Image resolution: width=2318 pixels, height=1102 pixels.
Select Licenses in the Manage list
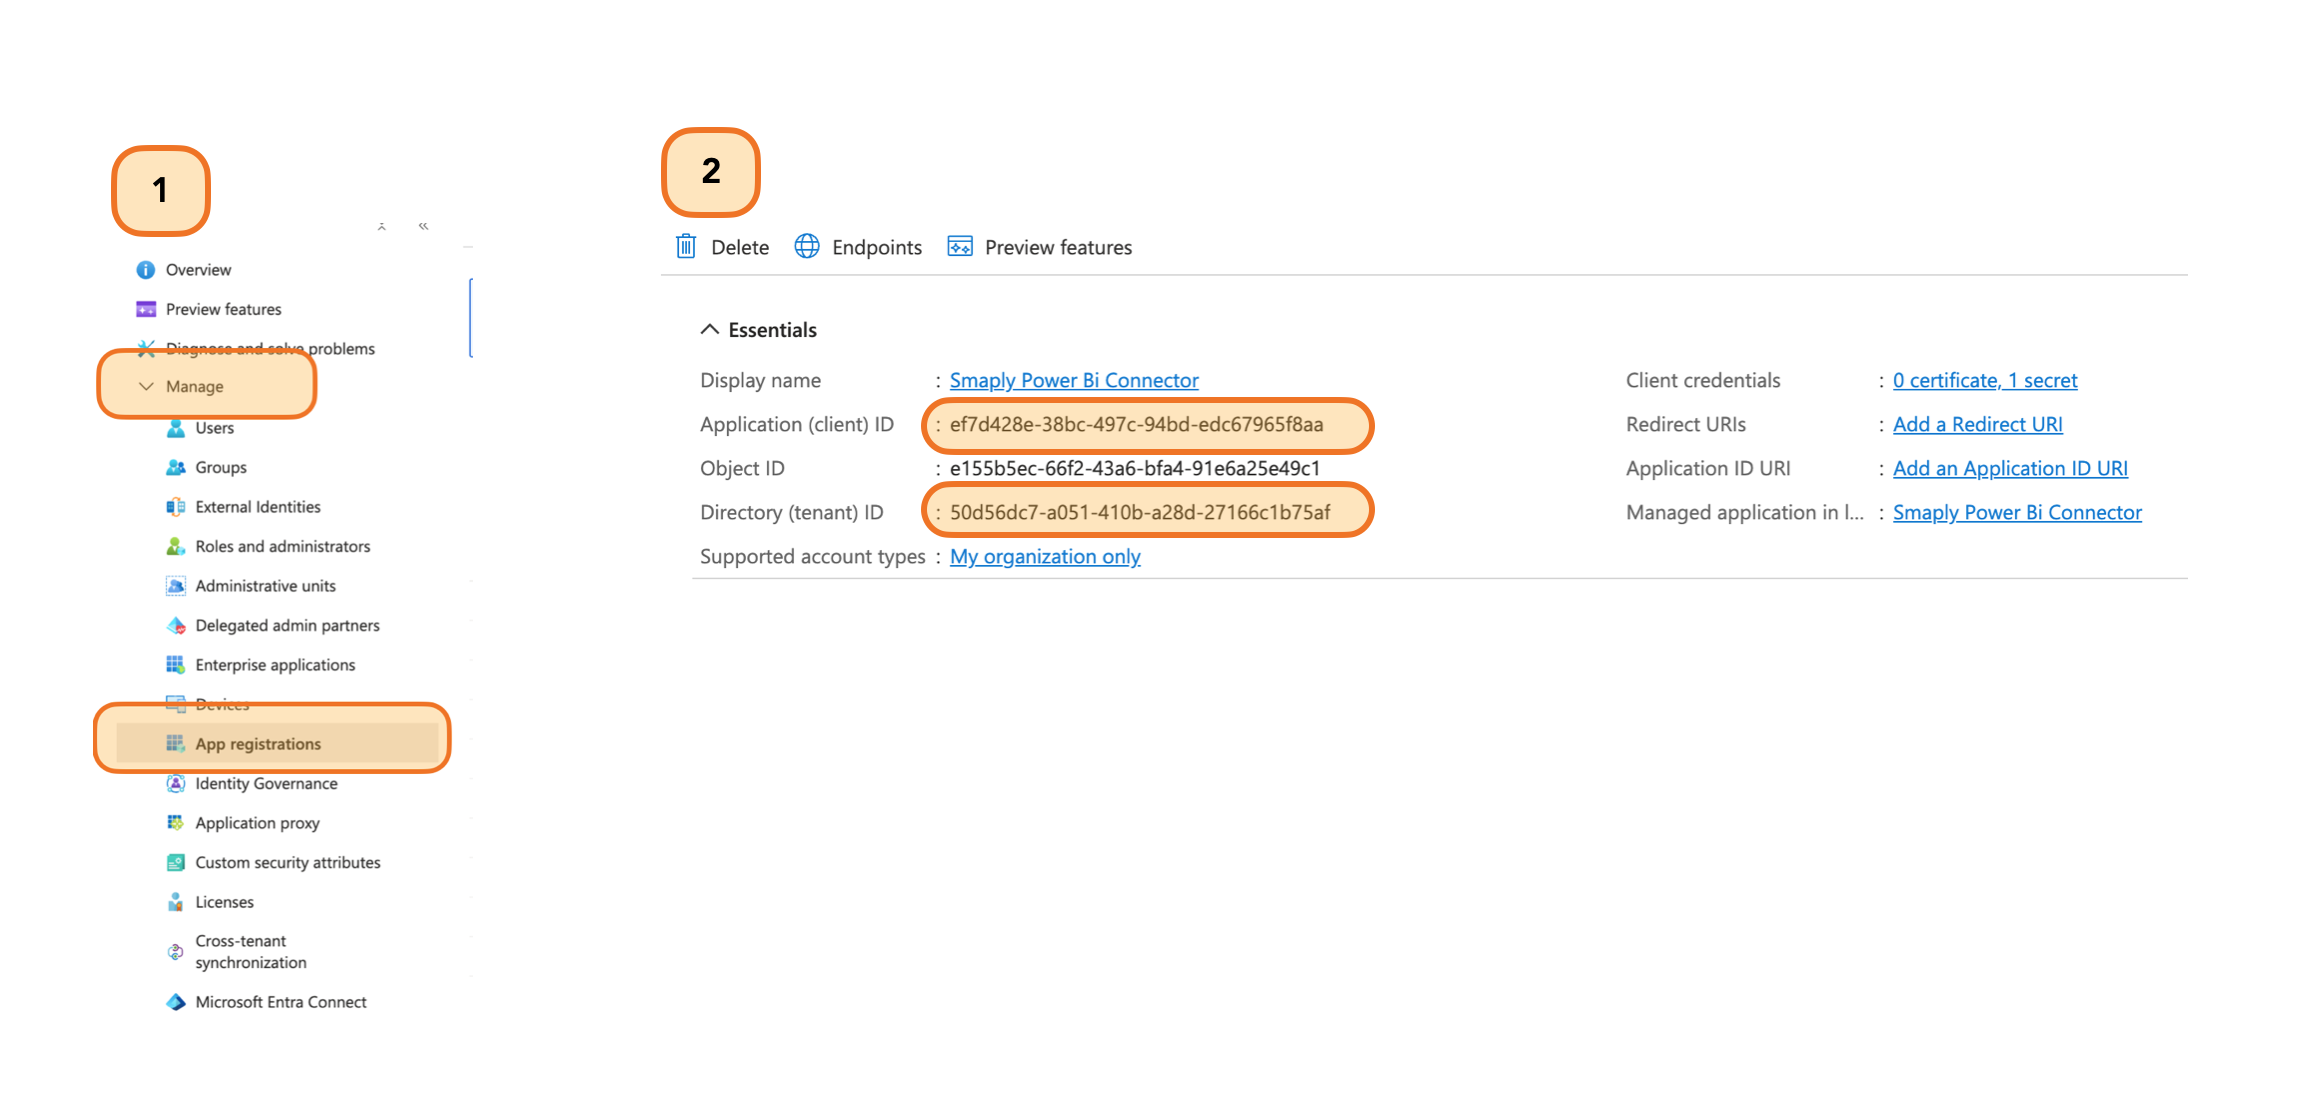[x=224, y=902]
